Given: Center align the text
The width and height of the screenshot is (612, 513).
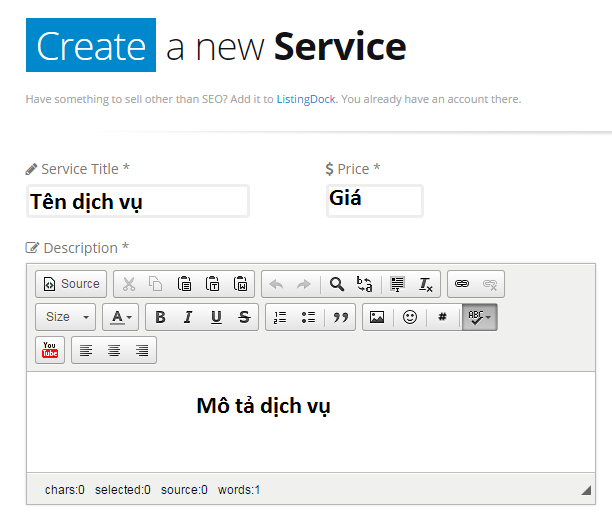Looking at the screenshot, I should [x=114, y=350].
